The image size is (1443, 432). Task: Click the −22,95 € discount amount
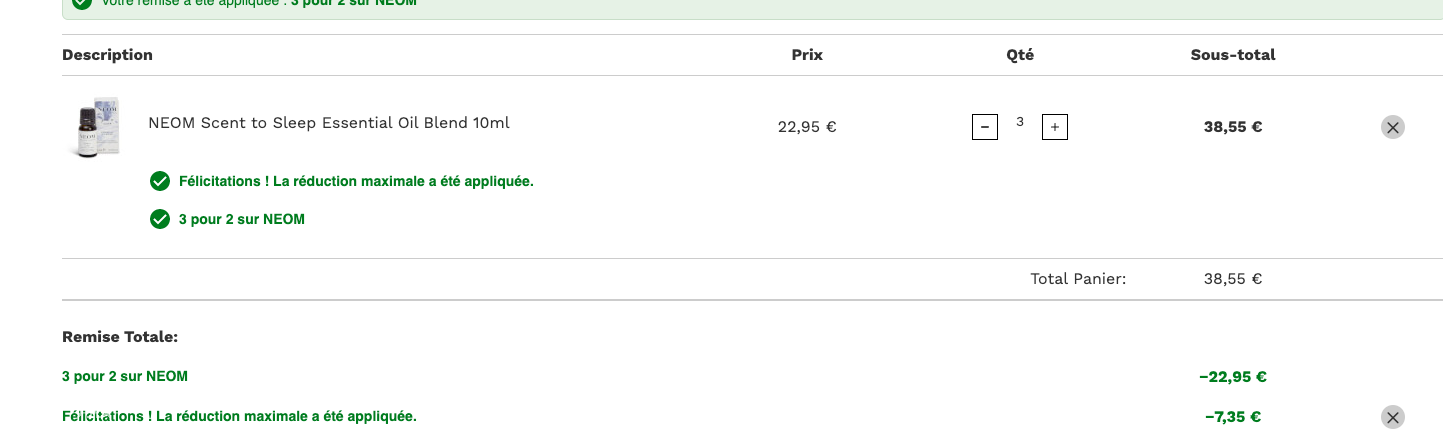click(1232, 377)
